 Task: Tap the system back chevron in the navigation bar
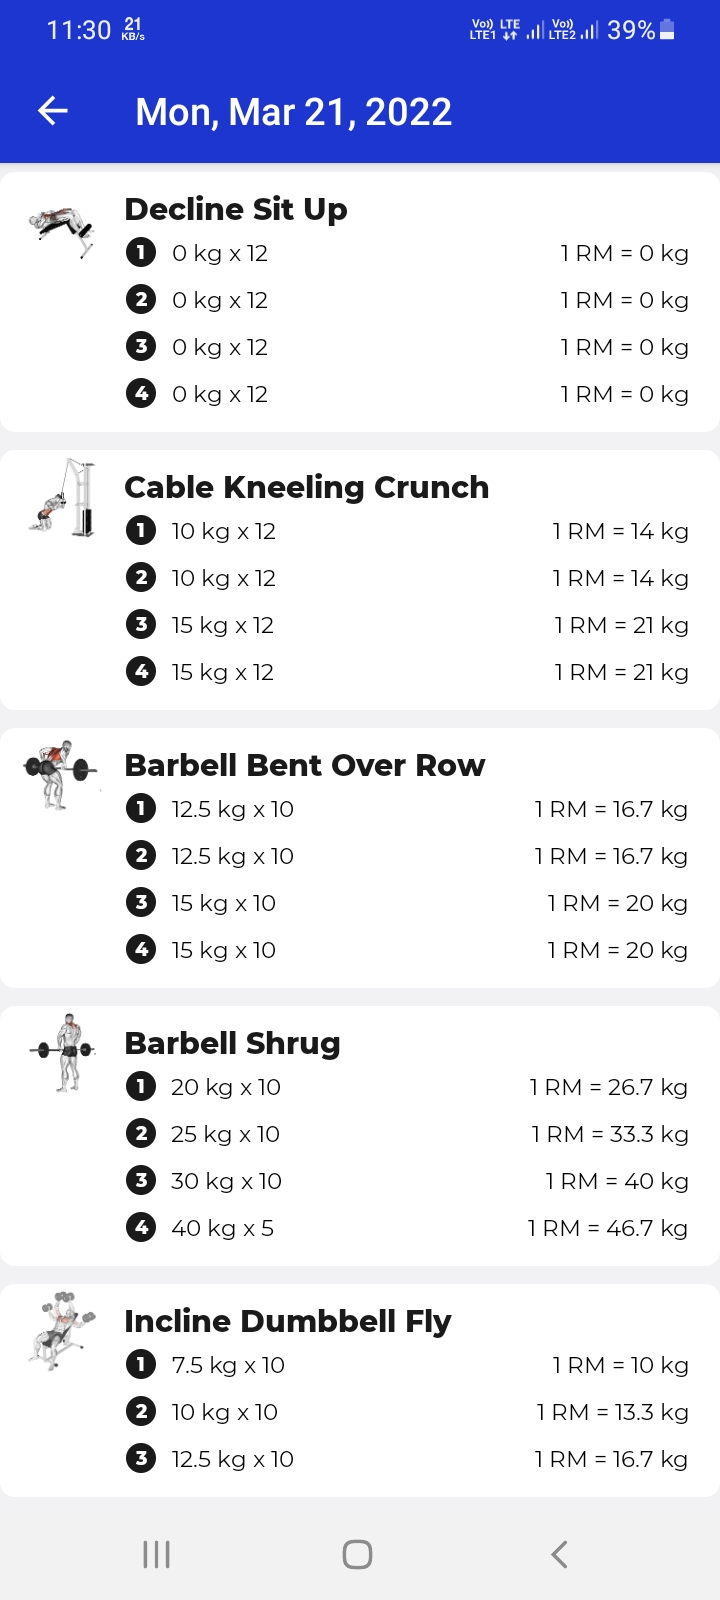(559, 1554)
